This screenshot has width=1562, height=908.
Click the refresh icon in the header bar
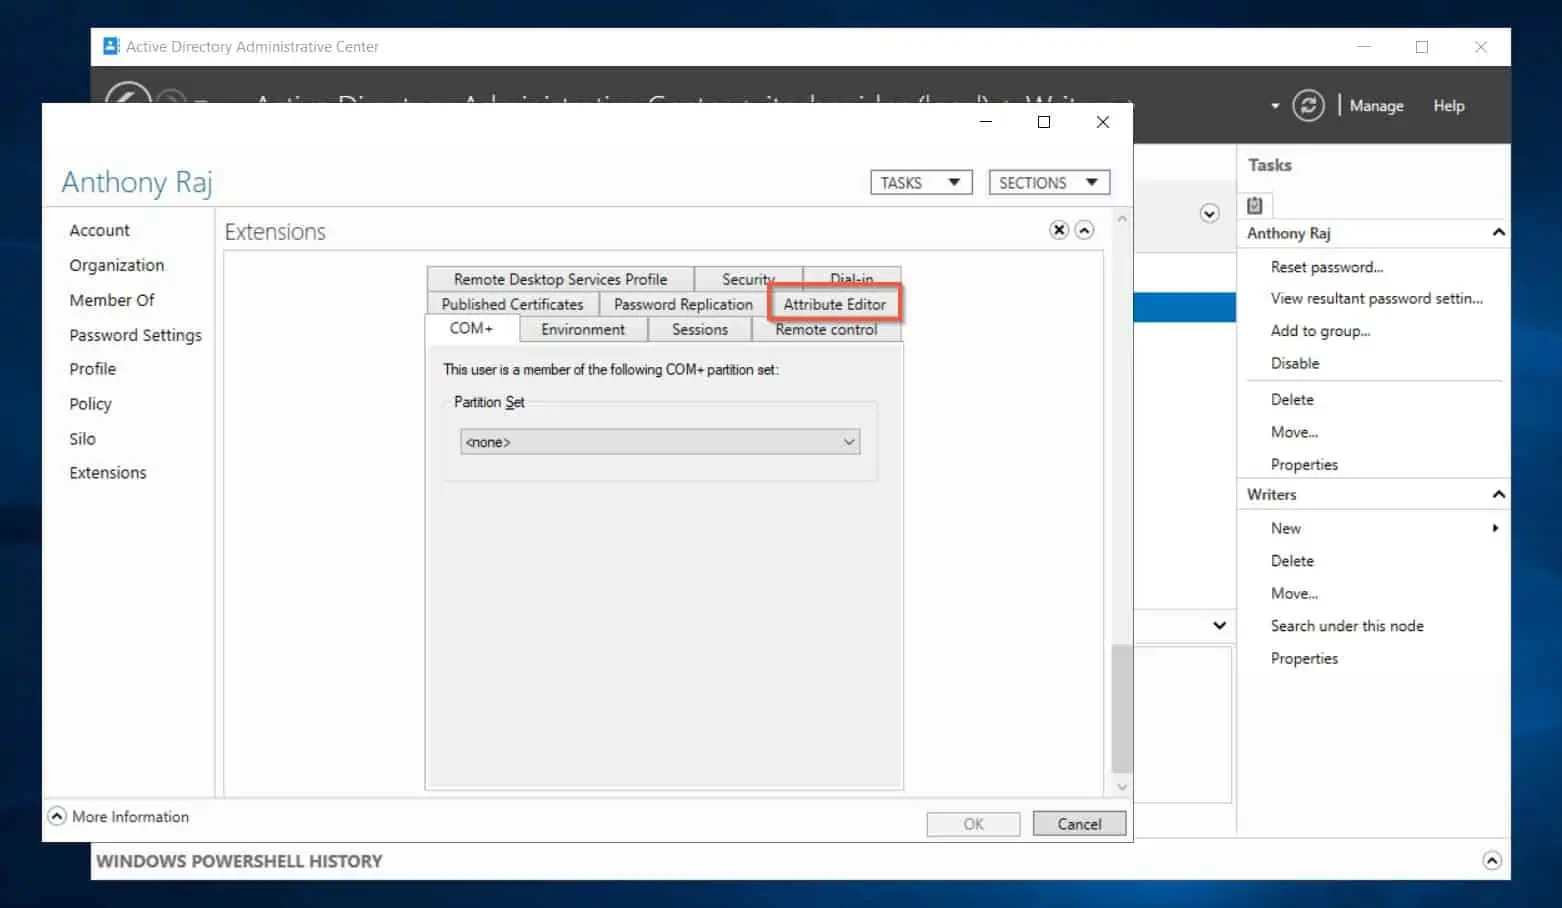pyautogui.click(x=1308, y=105)
